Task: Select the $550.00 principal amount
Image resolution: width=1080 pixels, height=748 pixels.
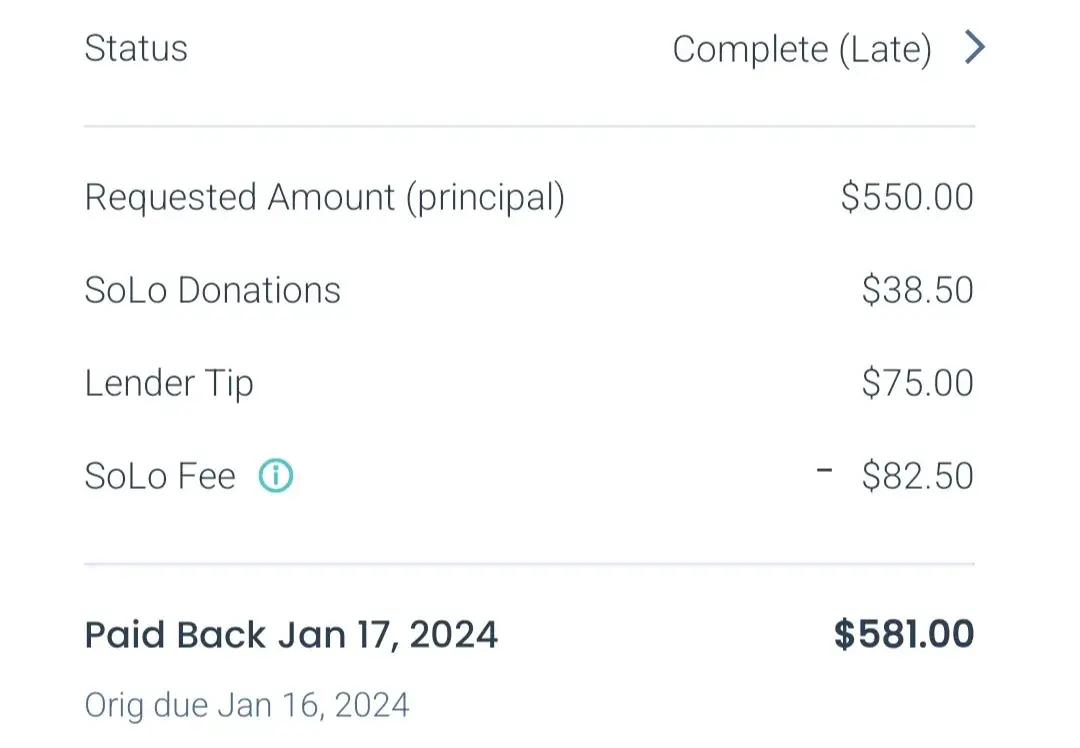Action: point(906,197)
